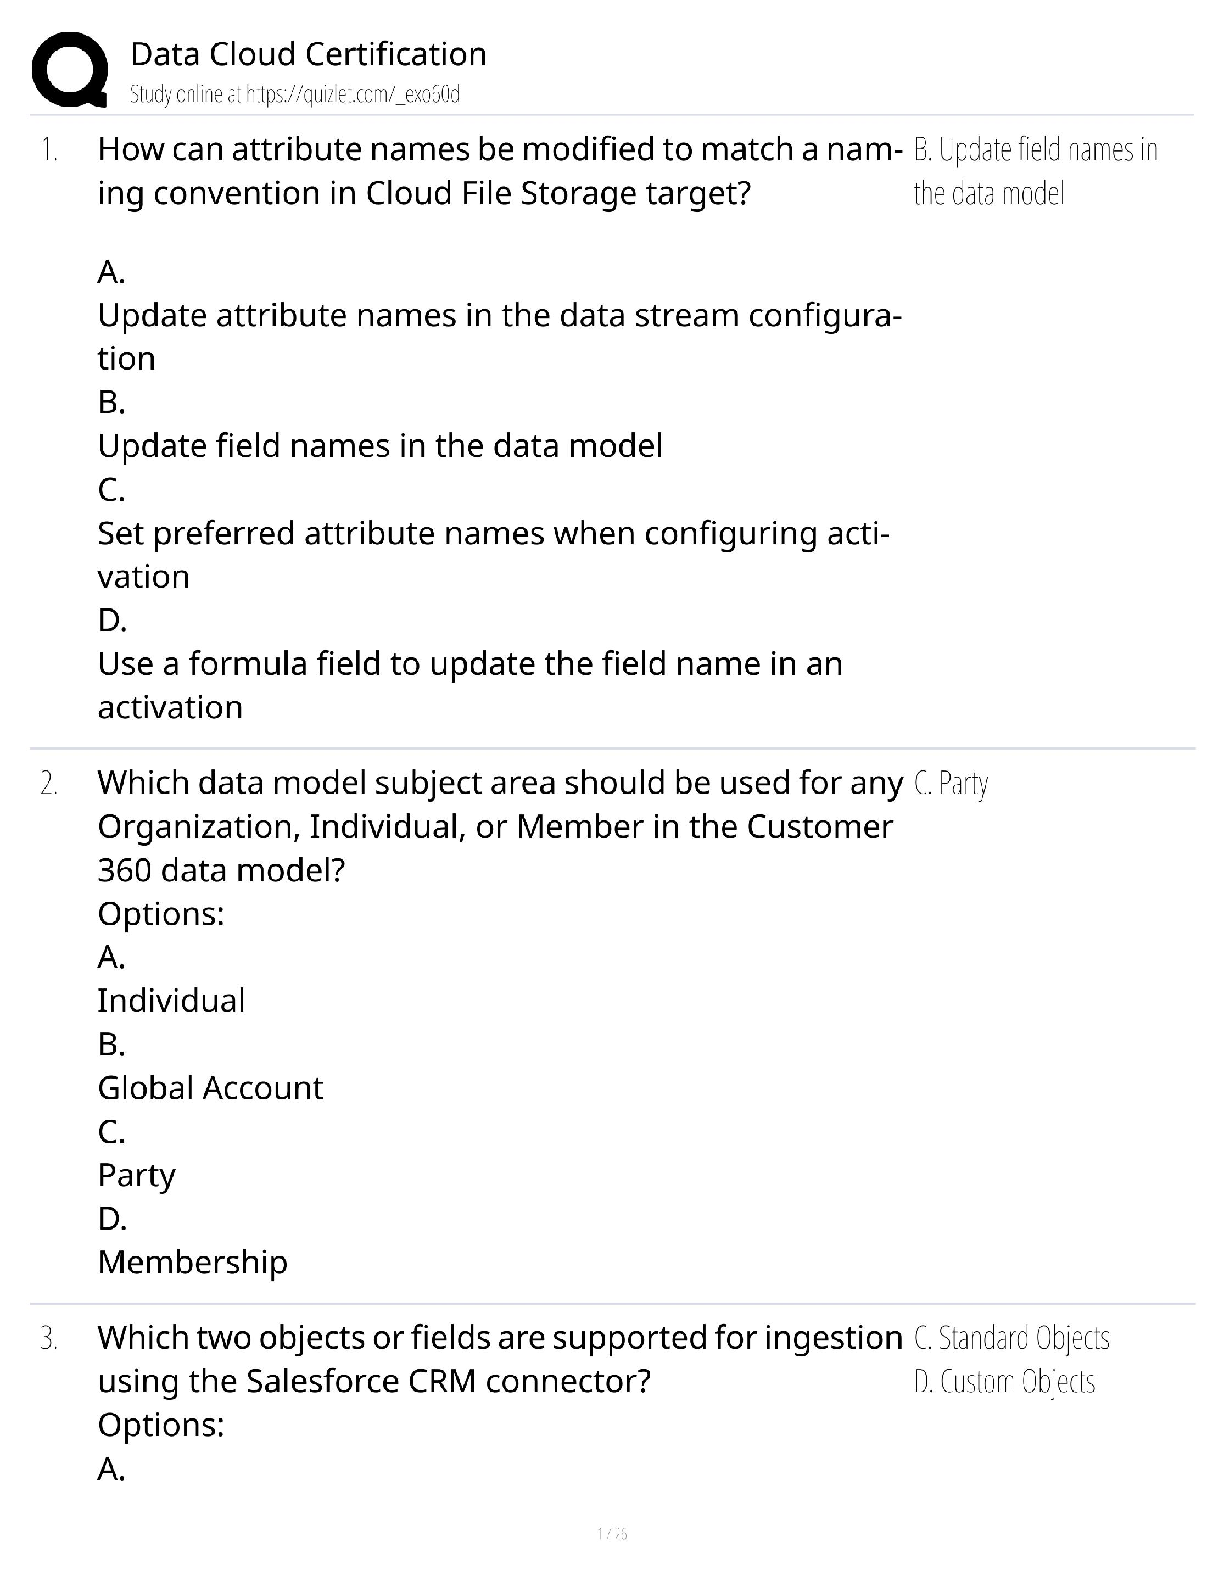Select 'Update field names in the data model' option
This screenshot has width=1224, height=1584.
click(380, 446)
